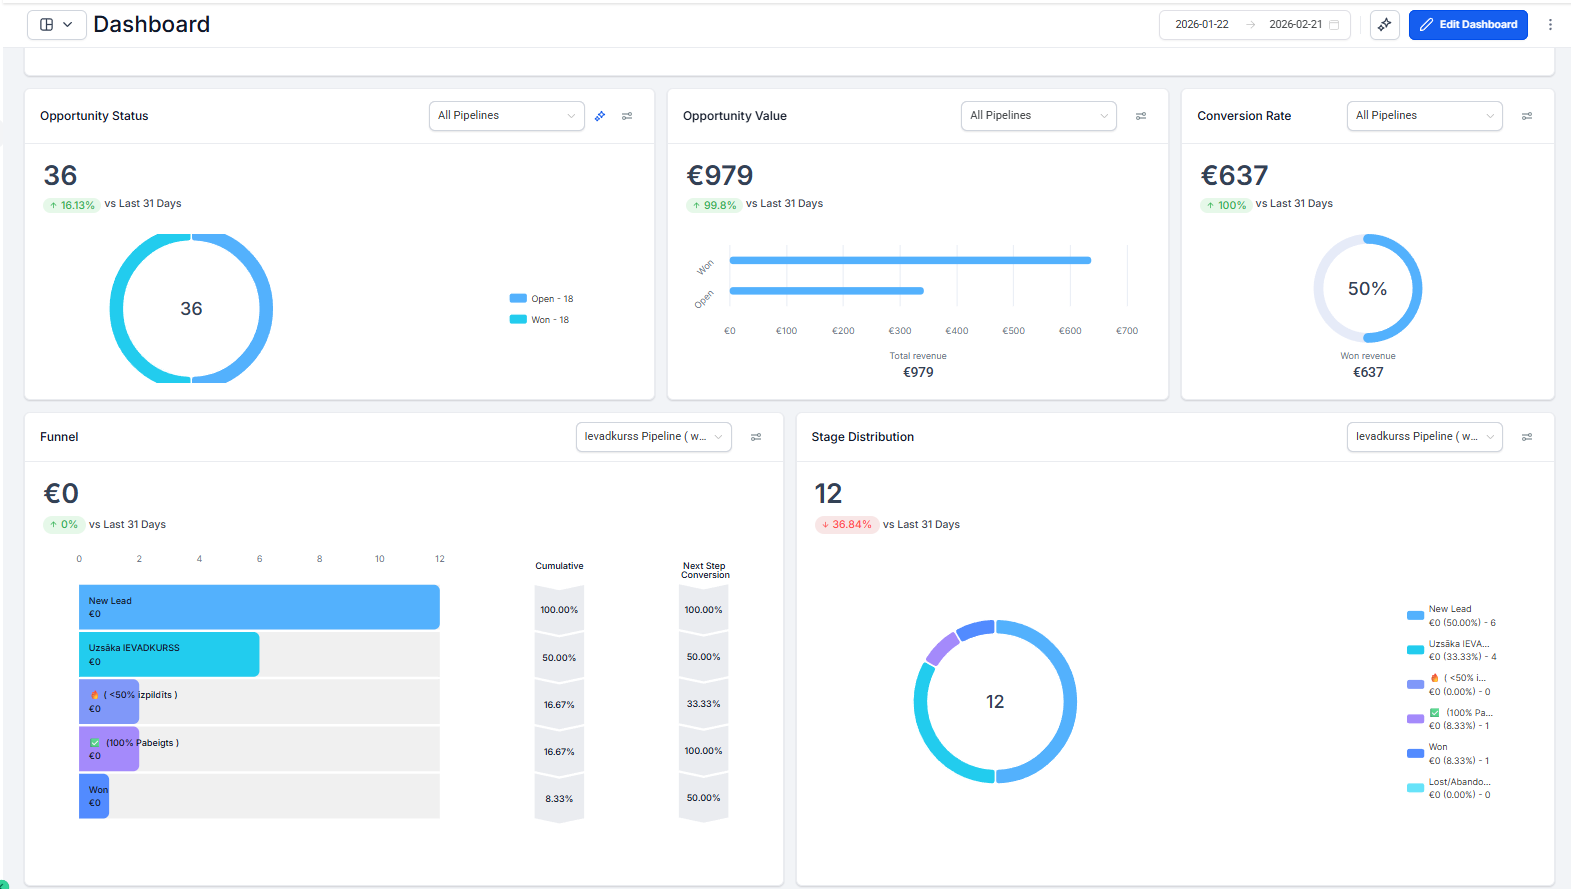Open Opportunity Status pipelines dropdown
The image size is (1571, 889).
[x=506, y=116]
